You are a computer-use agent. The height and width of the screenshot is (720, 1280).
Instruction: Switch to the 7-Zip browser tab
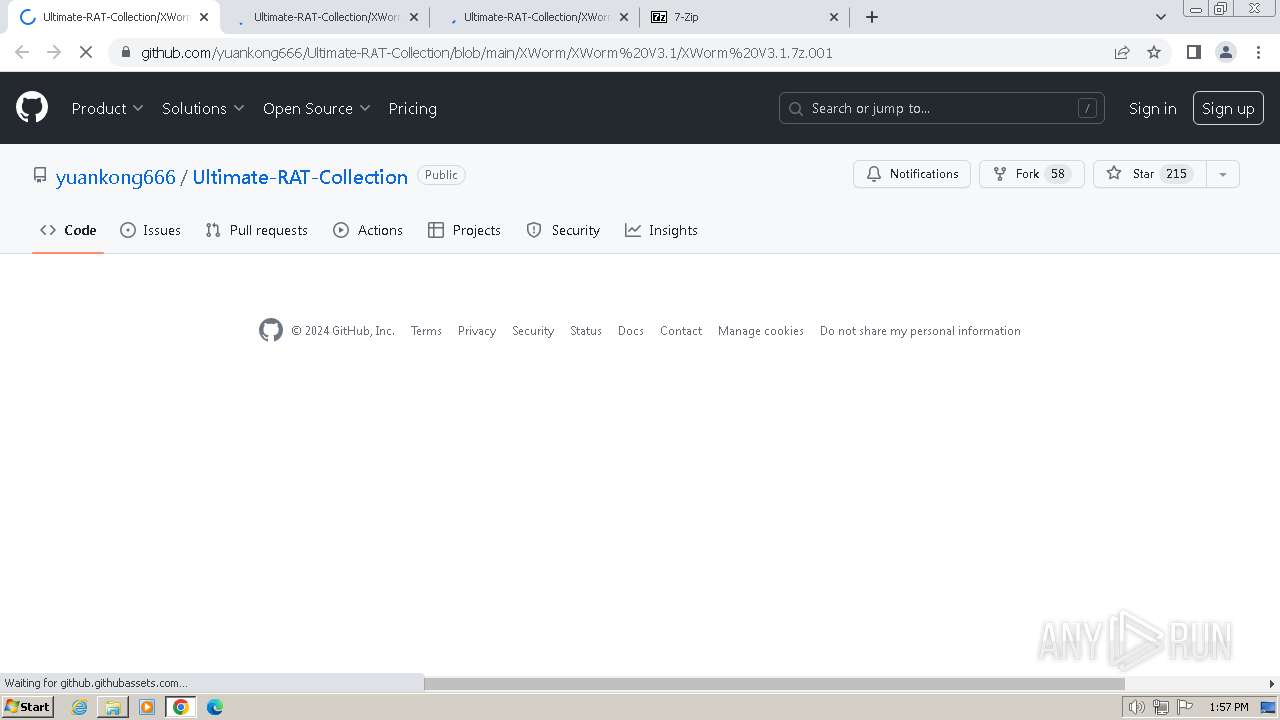pyautogui.click(x=745, y=17)
